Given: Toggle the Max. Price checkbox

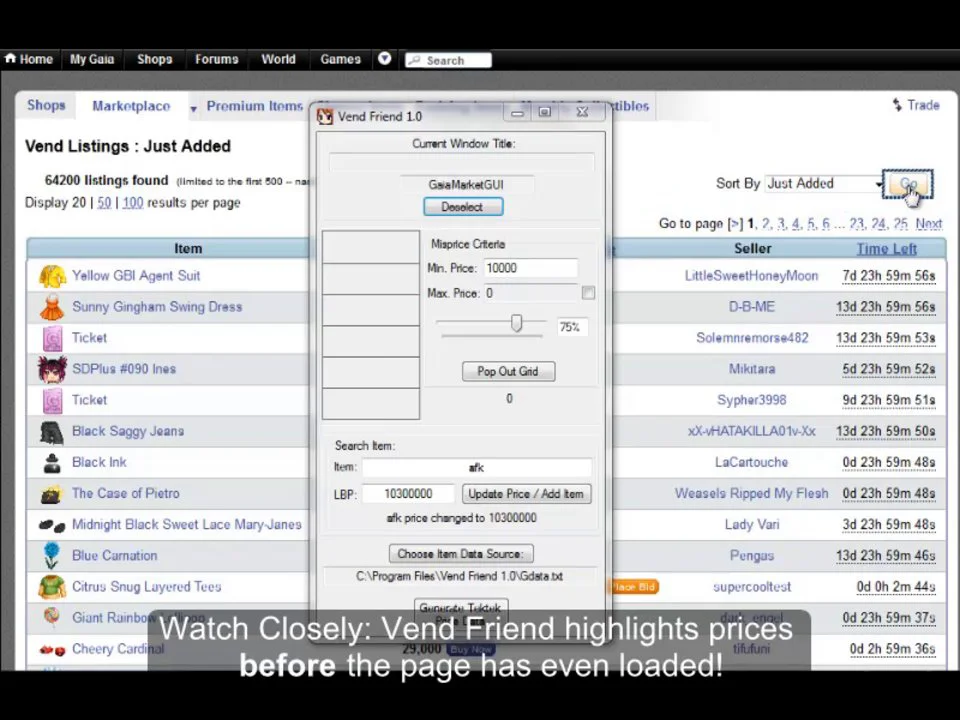Looking at the screenshot, I should pos(588,293).
